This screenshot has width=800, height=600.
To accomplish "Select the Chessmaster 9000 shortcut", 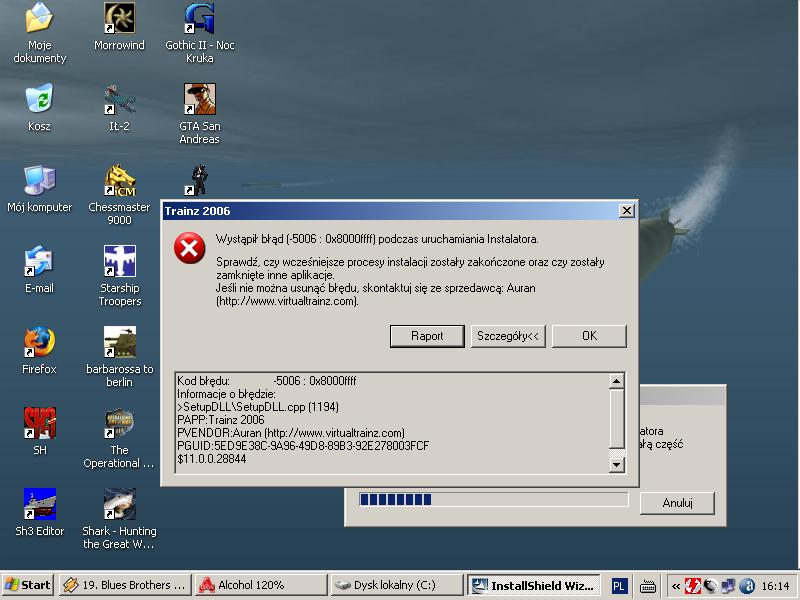I will click(119, 194).
